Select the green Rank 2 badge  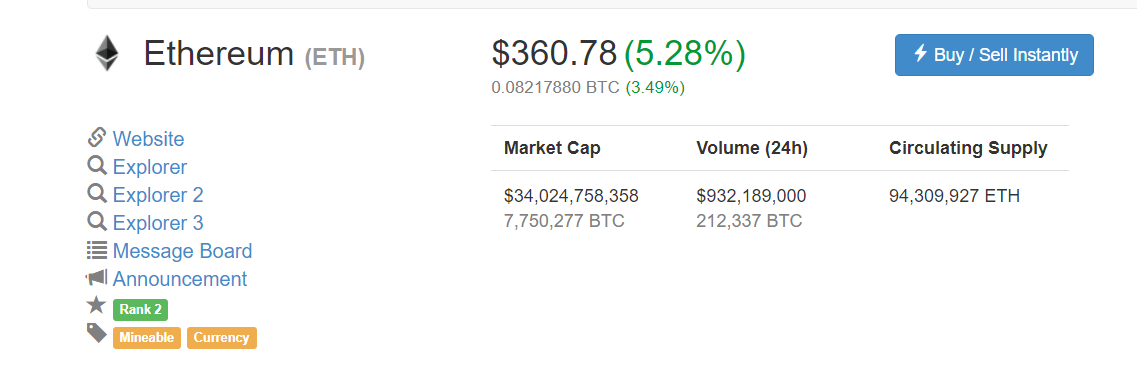click(x=141, y=309)
